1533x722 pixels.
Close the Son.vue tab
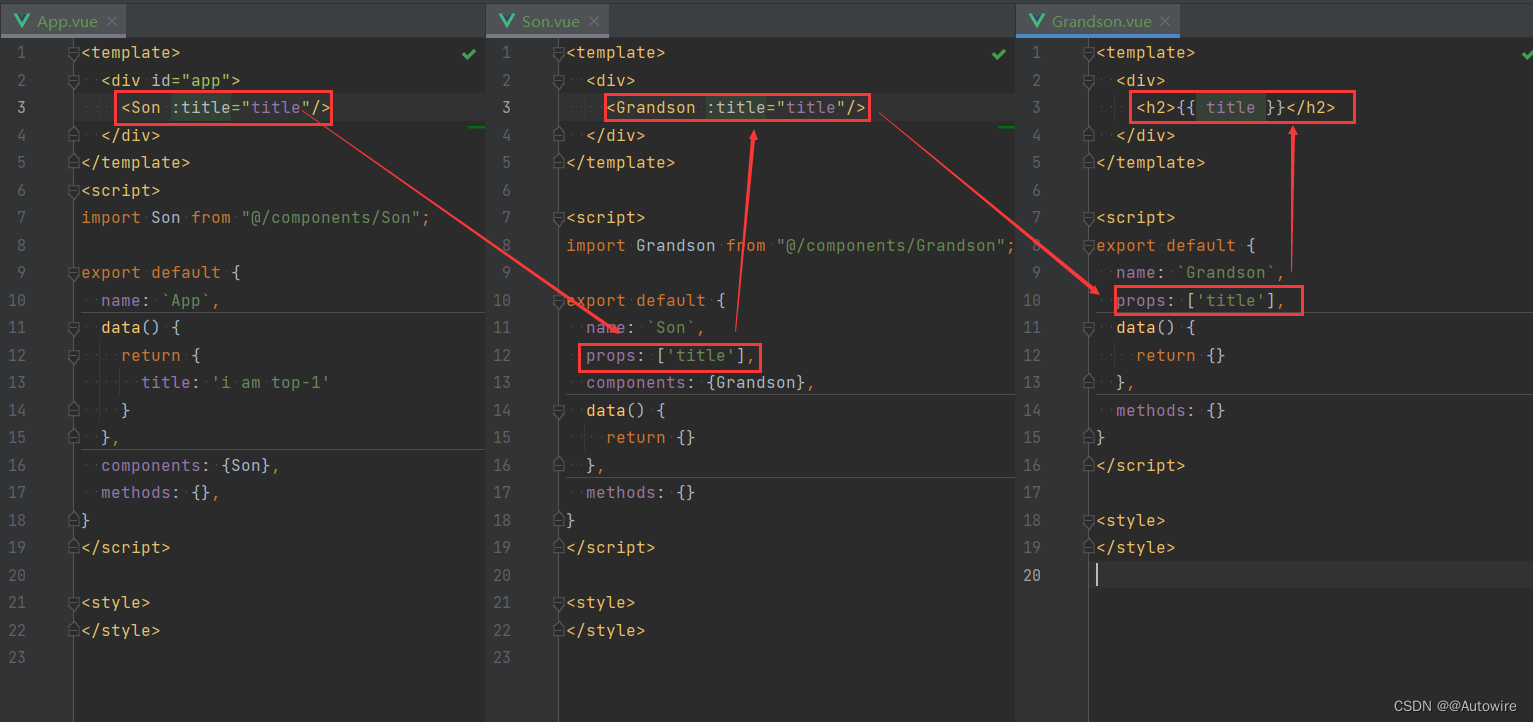(594, 21)
